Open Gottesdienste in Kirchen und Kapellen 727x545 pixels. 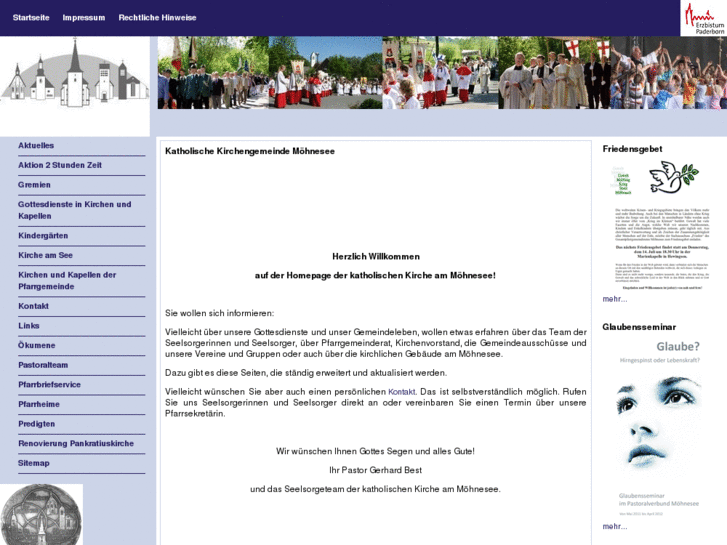coord(75,210)
